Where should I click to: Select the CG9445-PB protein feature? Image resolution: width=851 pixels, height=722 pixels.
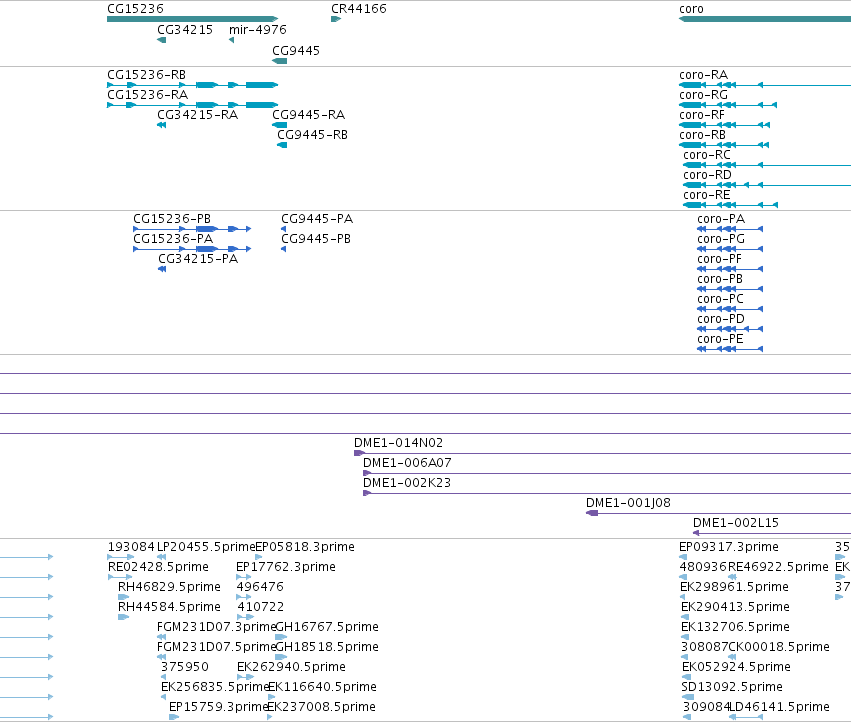tap(283, 249)
